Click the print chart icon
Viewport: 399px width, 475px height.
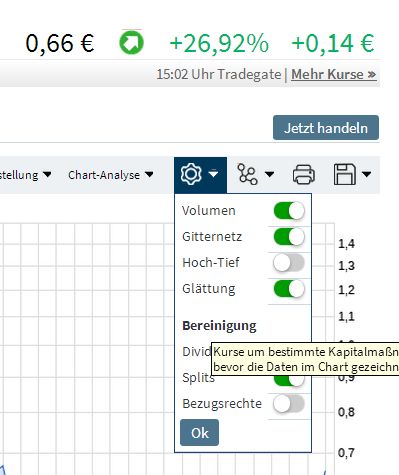click(304, 174)
